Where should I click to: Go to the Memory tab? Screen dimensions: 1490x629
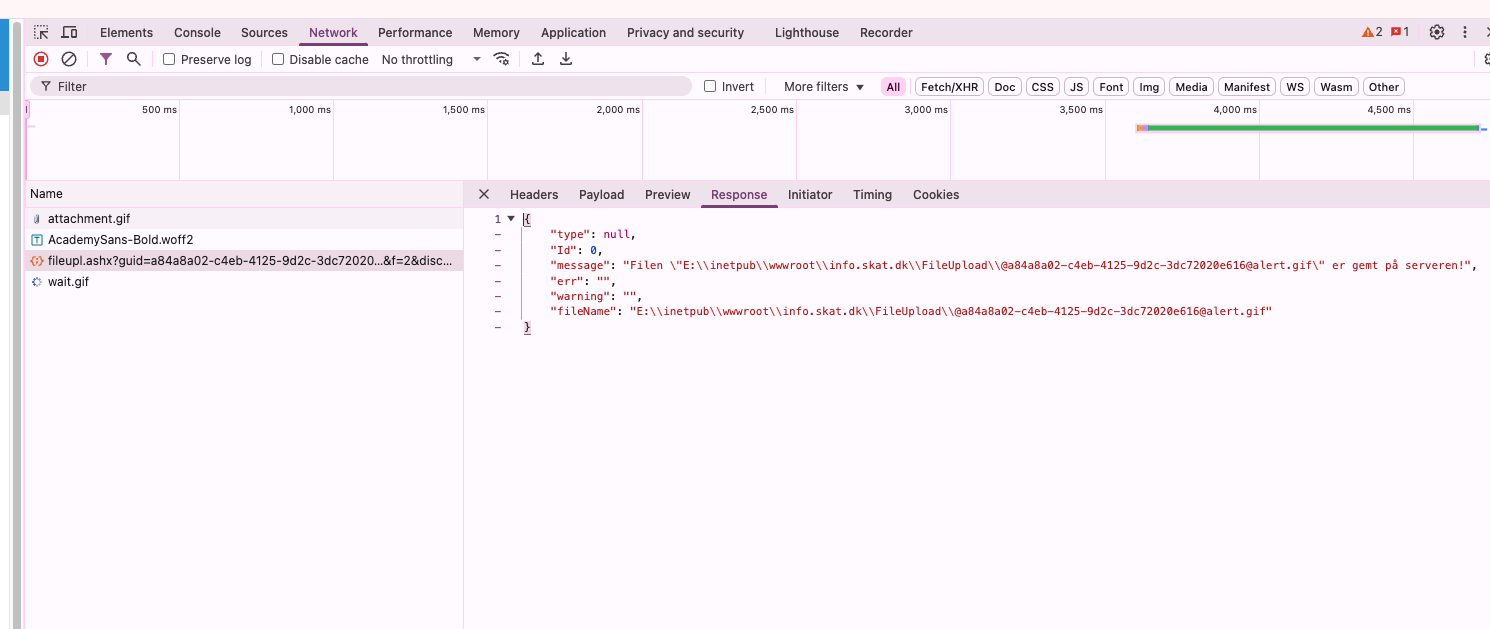point(496,32)
